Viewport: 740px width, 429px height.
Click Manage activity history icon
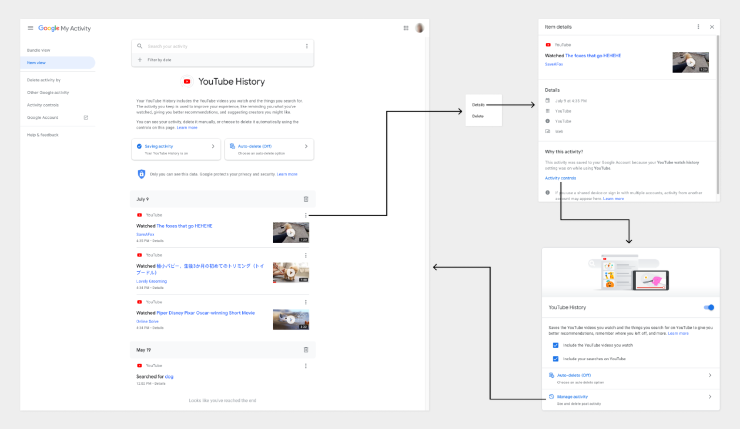click(551, 397)
